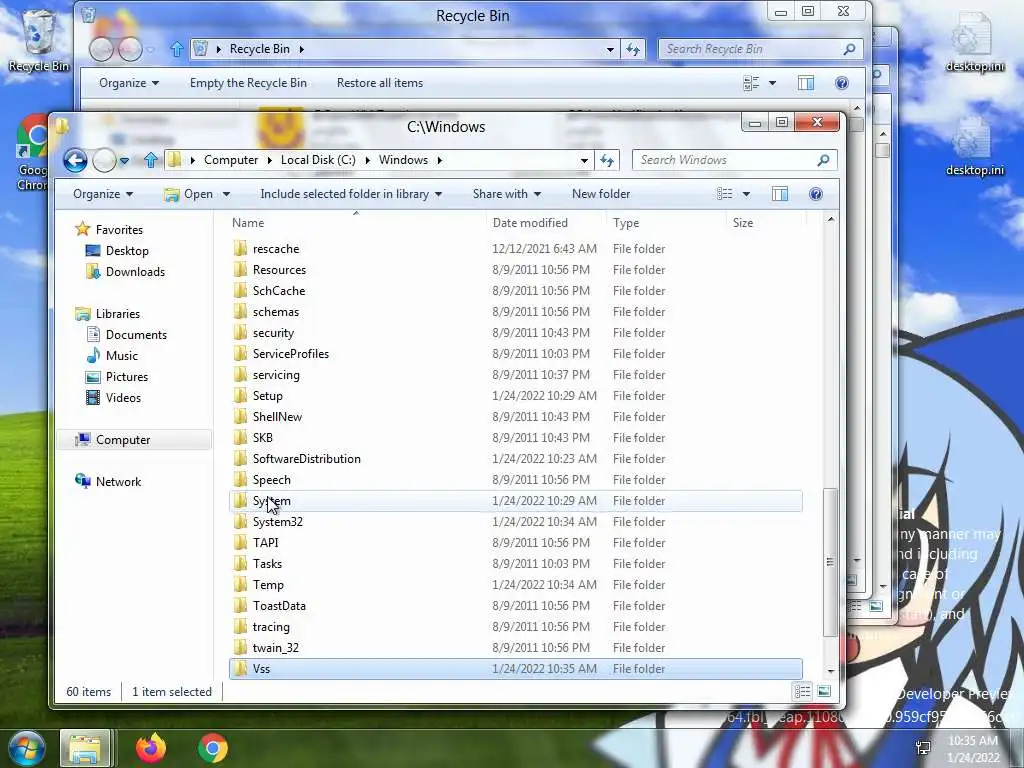1024x768 pixels.
Task: Select Google Chrome desktop shortcut
Action: click(x=31, y=153)
